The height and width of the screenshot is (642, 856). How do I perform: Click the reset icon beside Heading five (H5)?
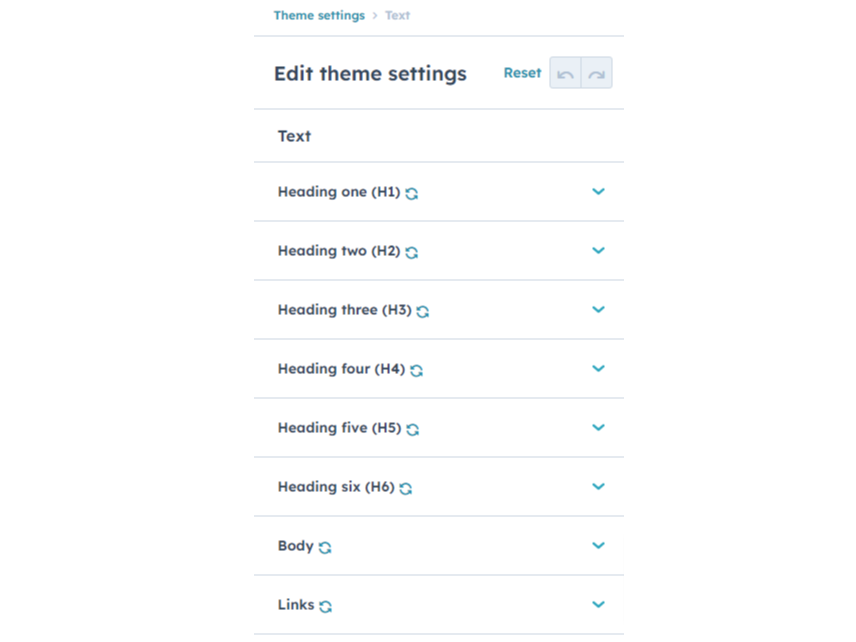[x=412, y=428]
